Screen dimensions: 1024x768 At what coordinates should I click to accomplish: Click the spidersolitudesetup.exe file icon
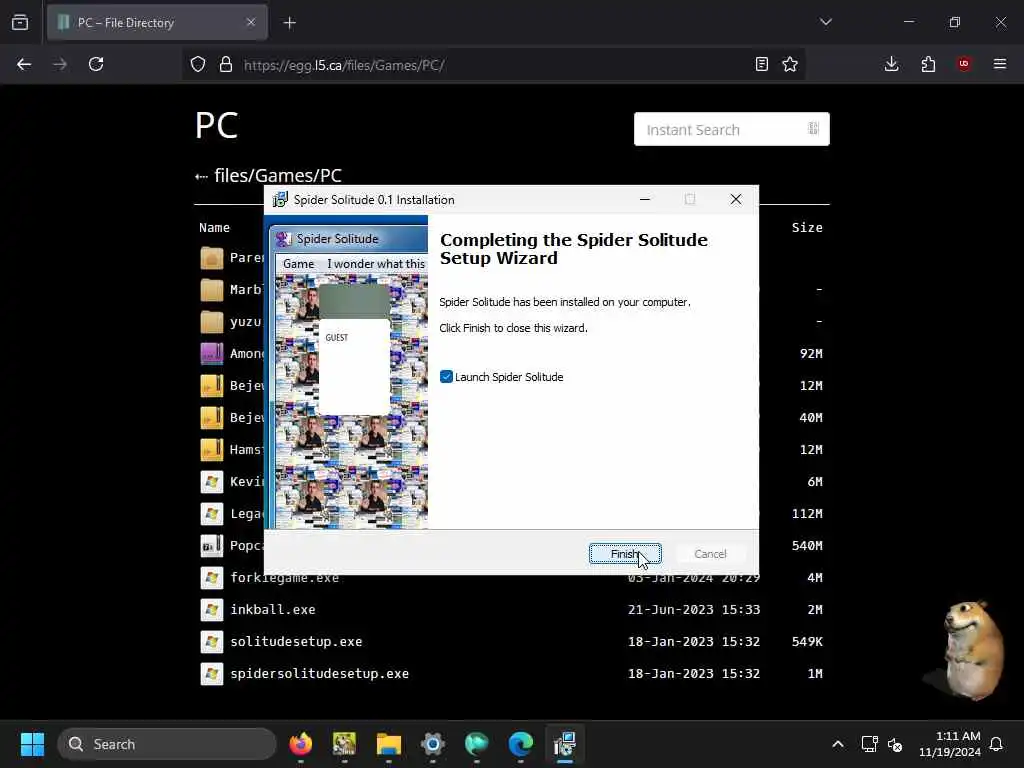tap(212, 673)
